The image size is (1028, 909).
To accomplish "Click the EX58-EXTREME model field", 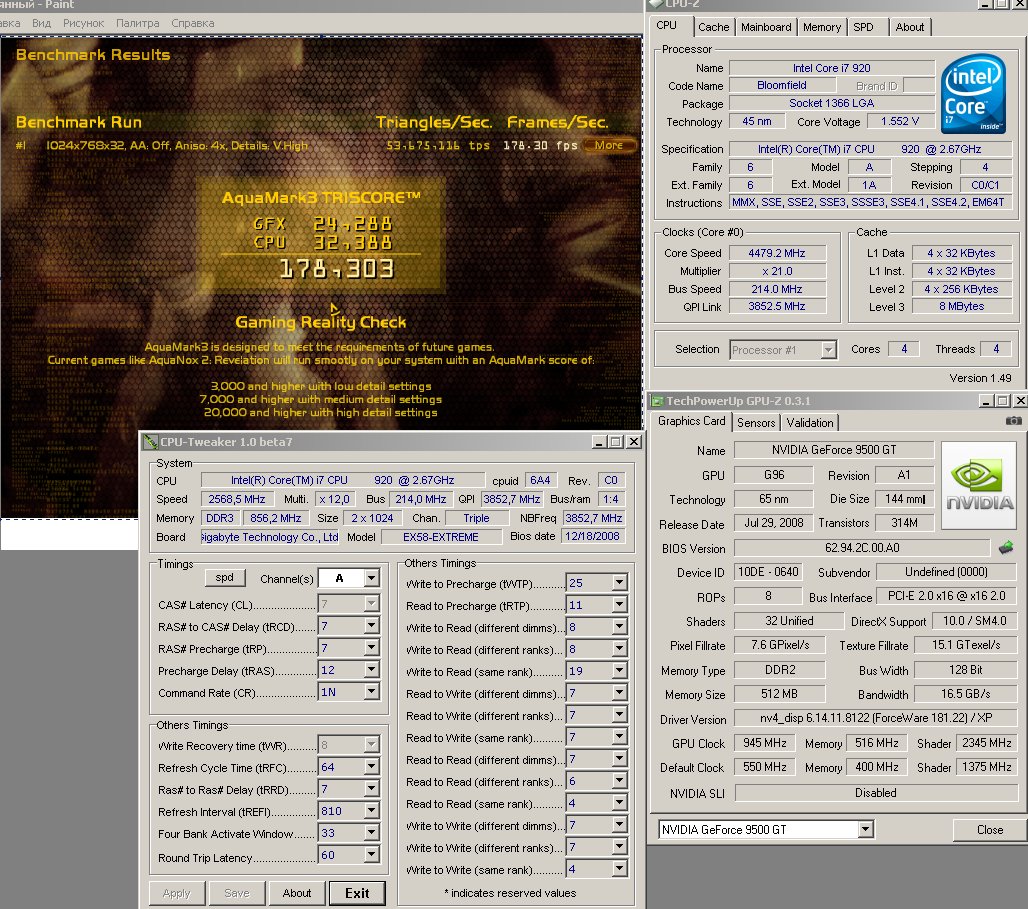I will pos(441,536).
